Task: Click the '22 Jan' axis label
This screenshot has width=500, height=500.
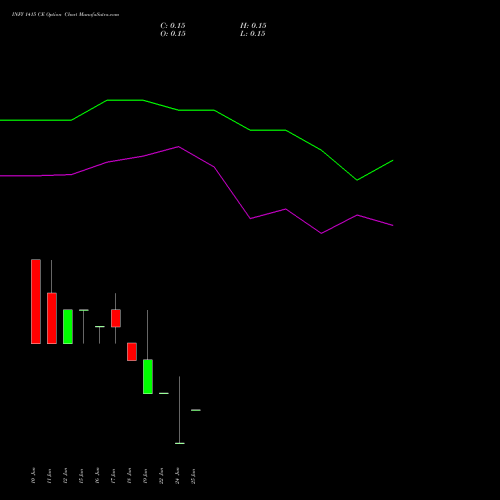Action: click(x=161, y=476)
